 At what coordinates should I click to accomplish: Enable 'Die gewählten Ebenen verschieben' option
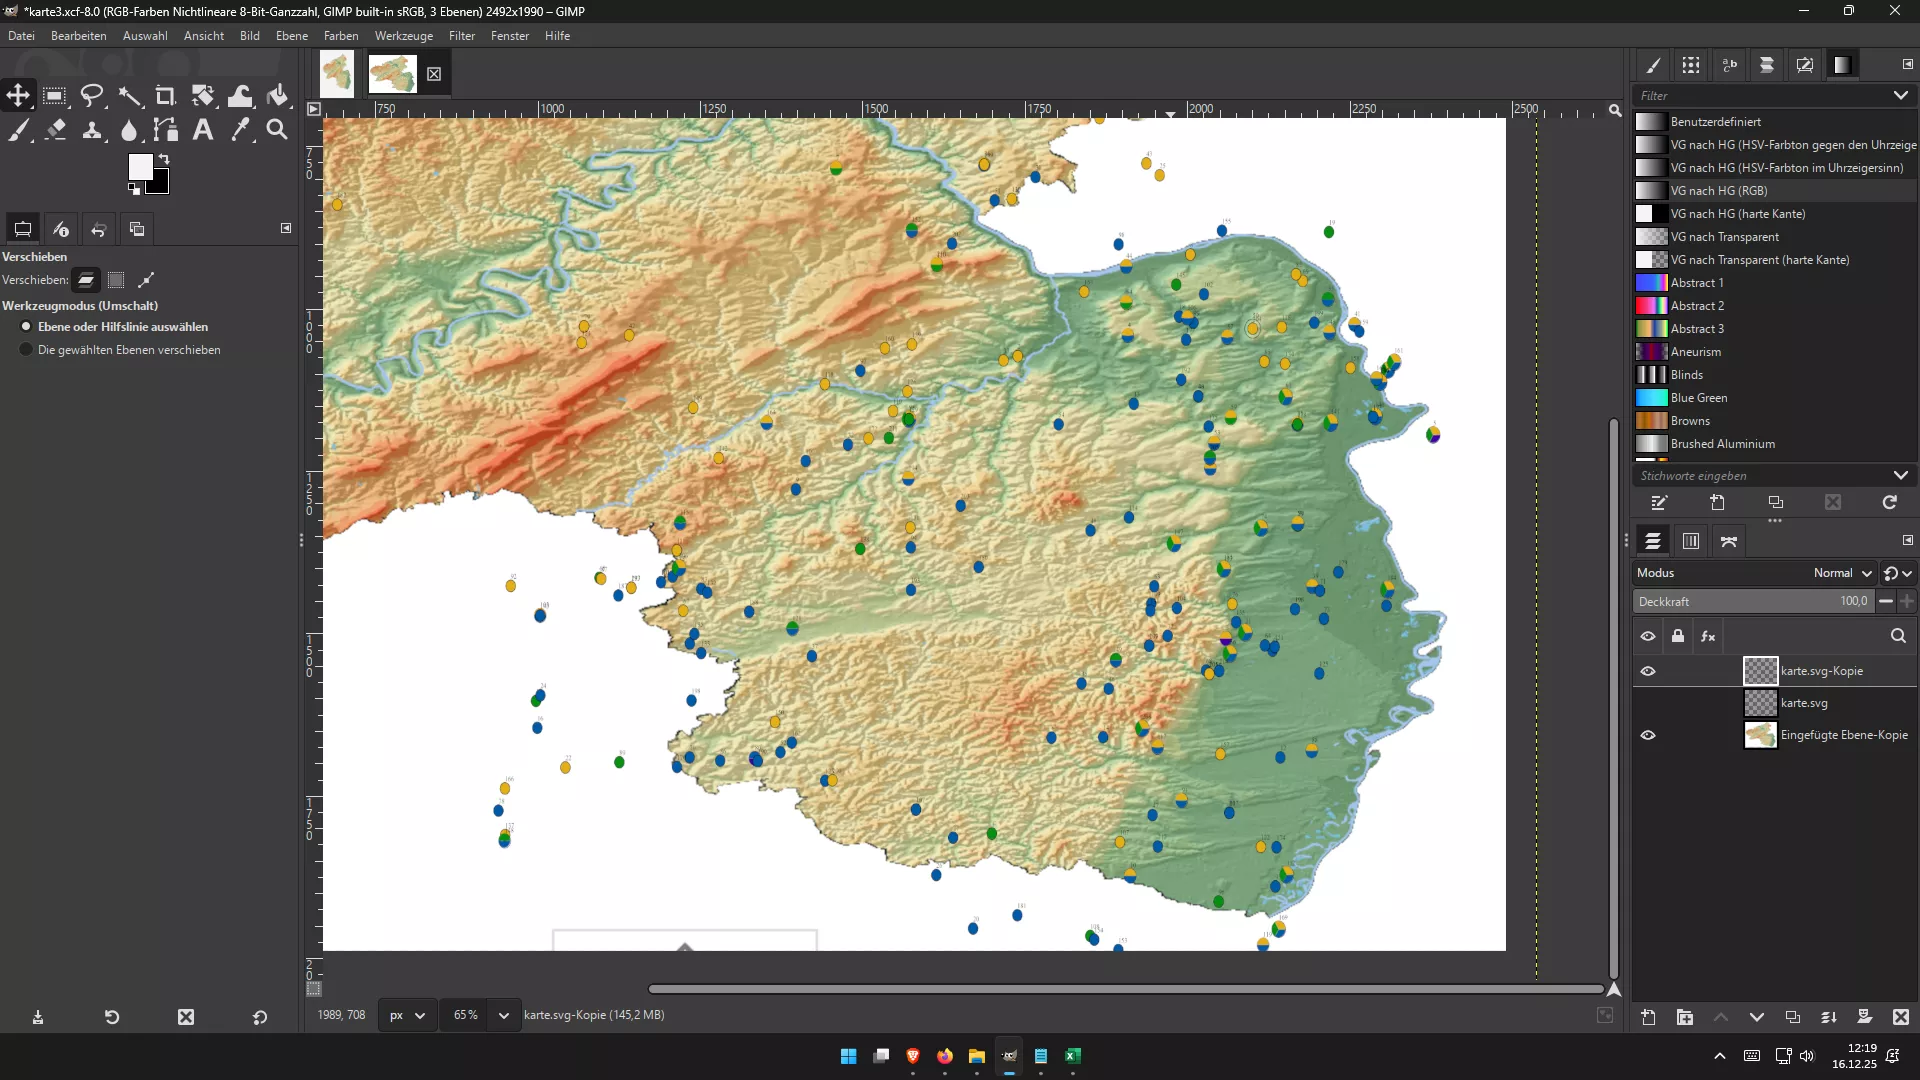click(x=27, y=350)
